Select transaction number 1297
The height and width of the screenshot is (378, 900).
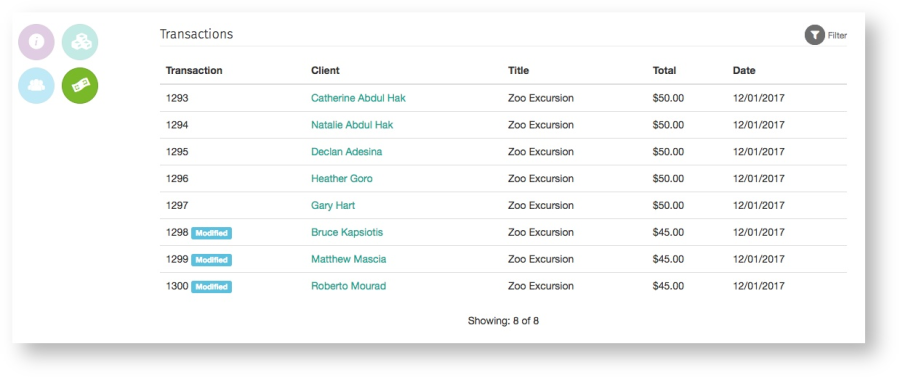pos(177,205)
